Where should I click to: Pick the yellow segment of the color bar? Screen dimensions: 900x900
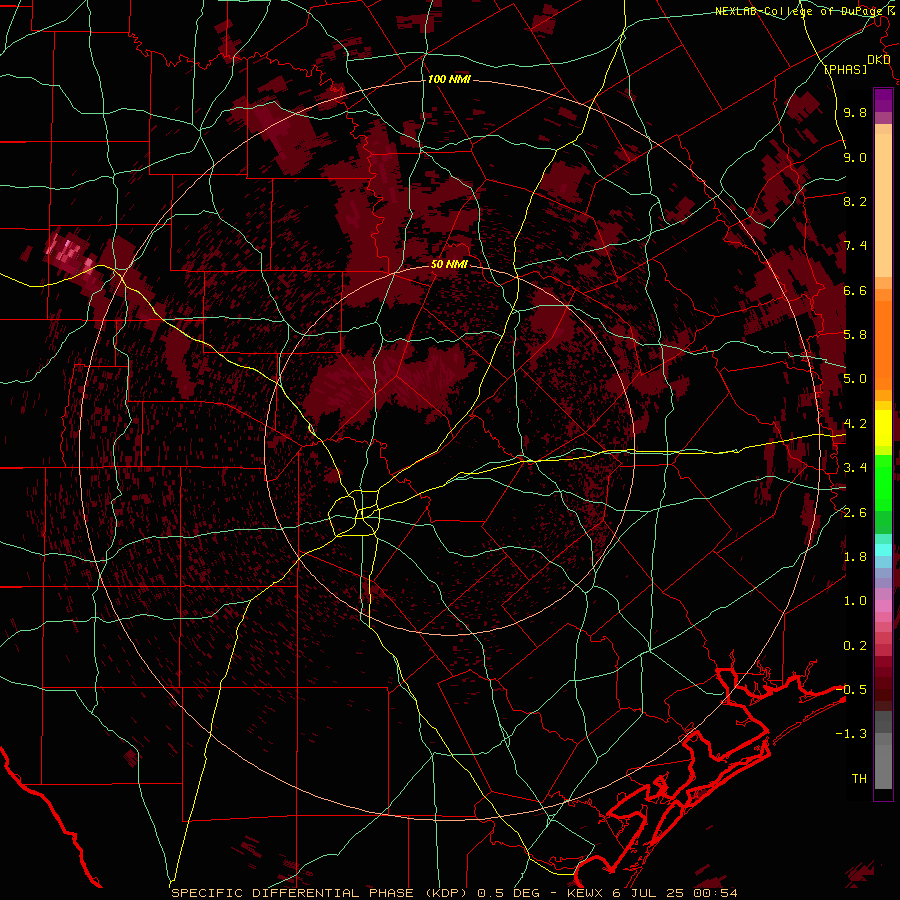[883, 428]
